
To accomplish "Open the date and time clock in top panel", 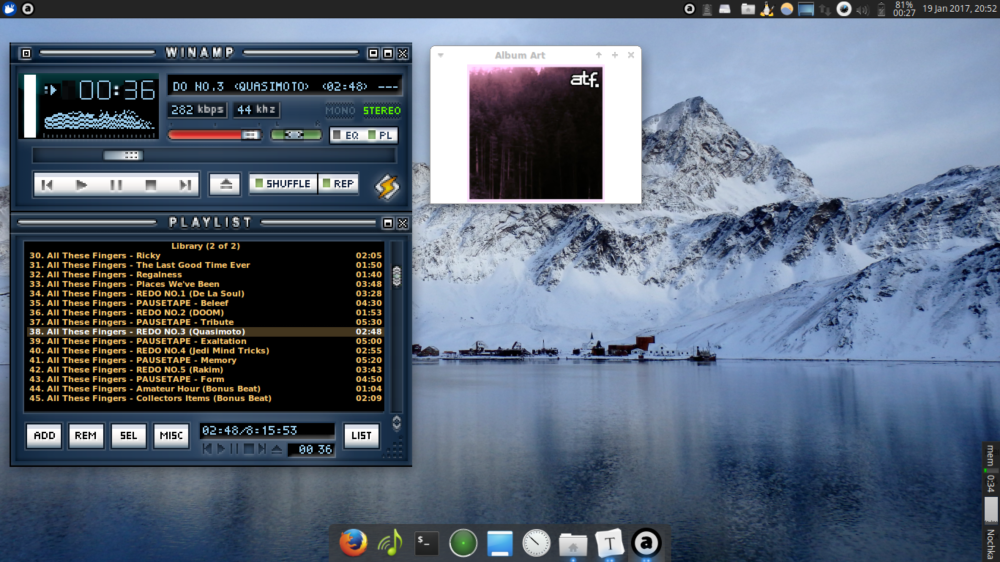I will tap(959, 9).
